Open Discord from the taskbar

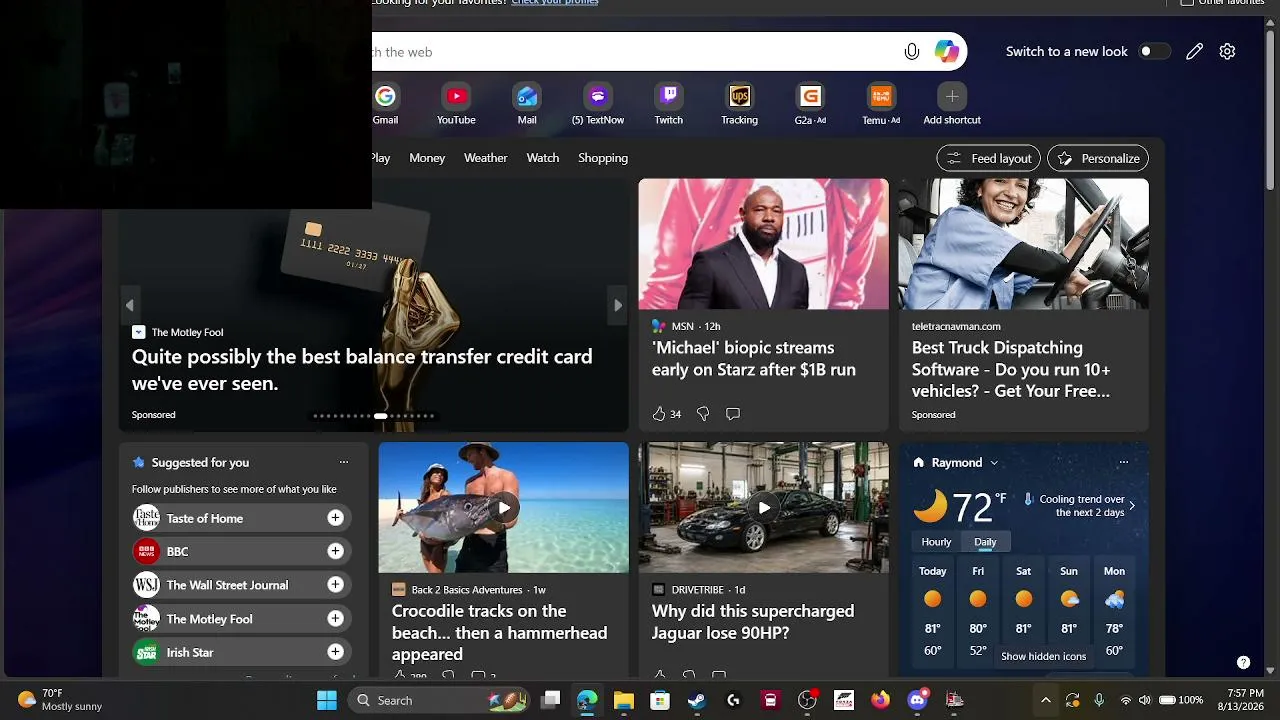coord(917,700)
